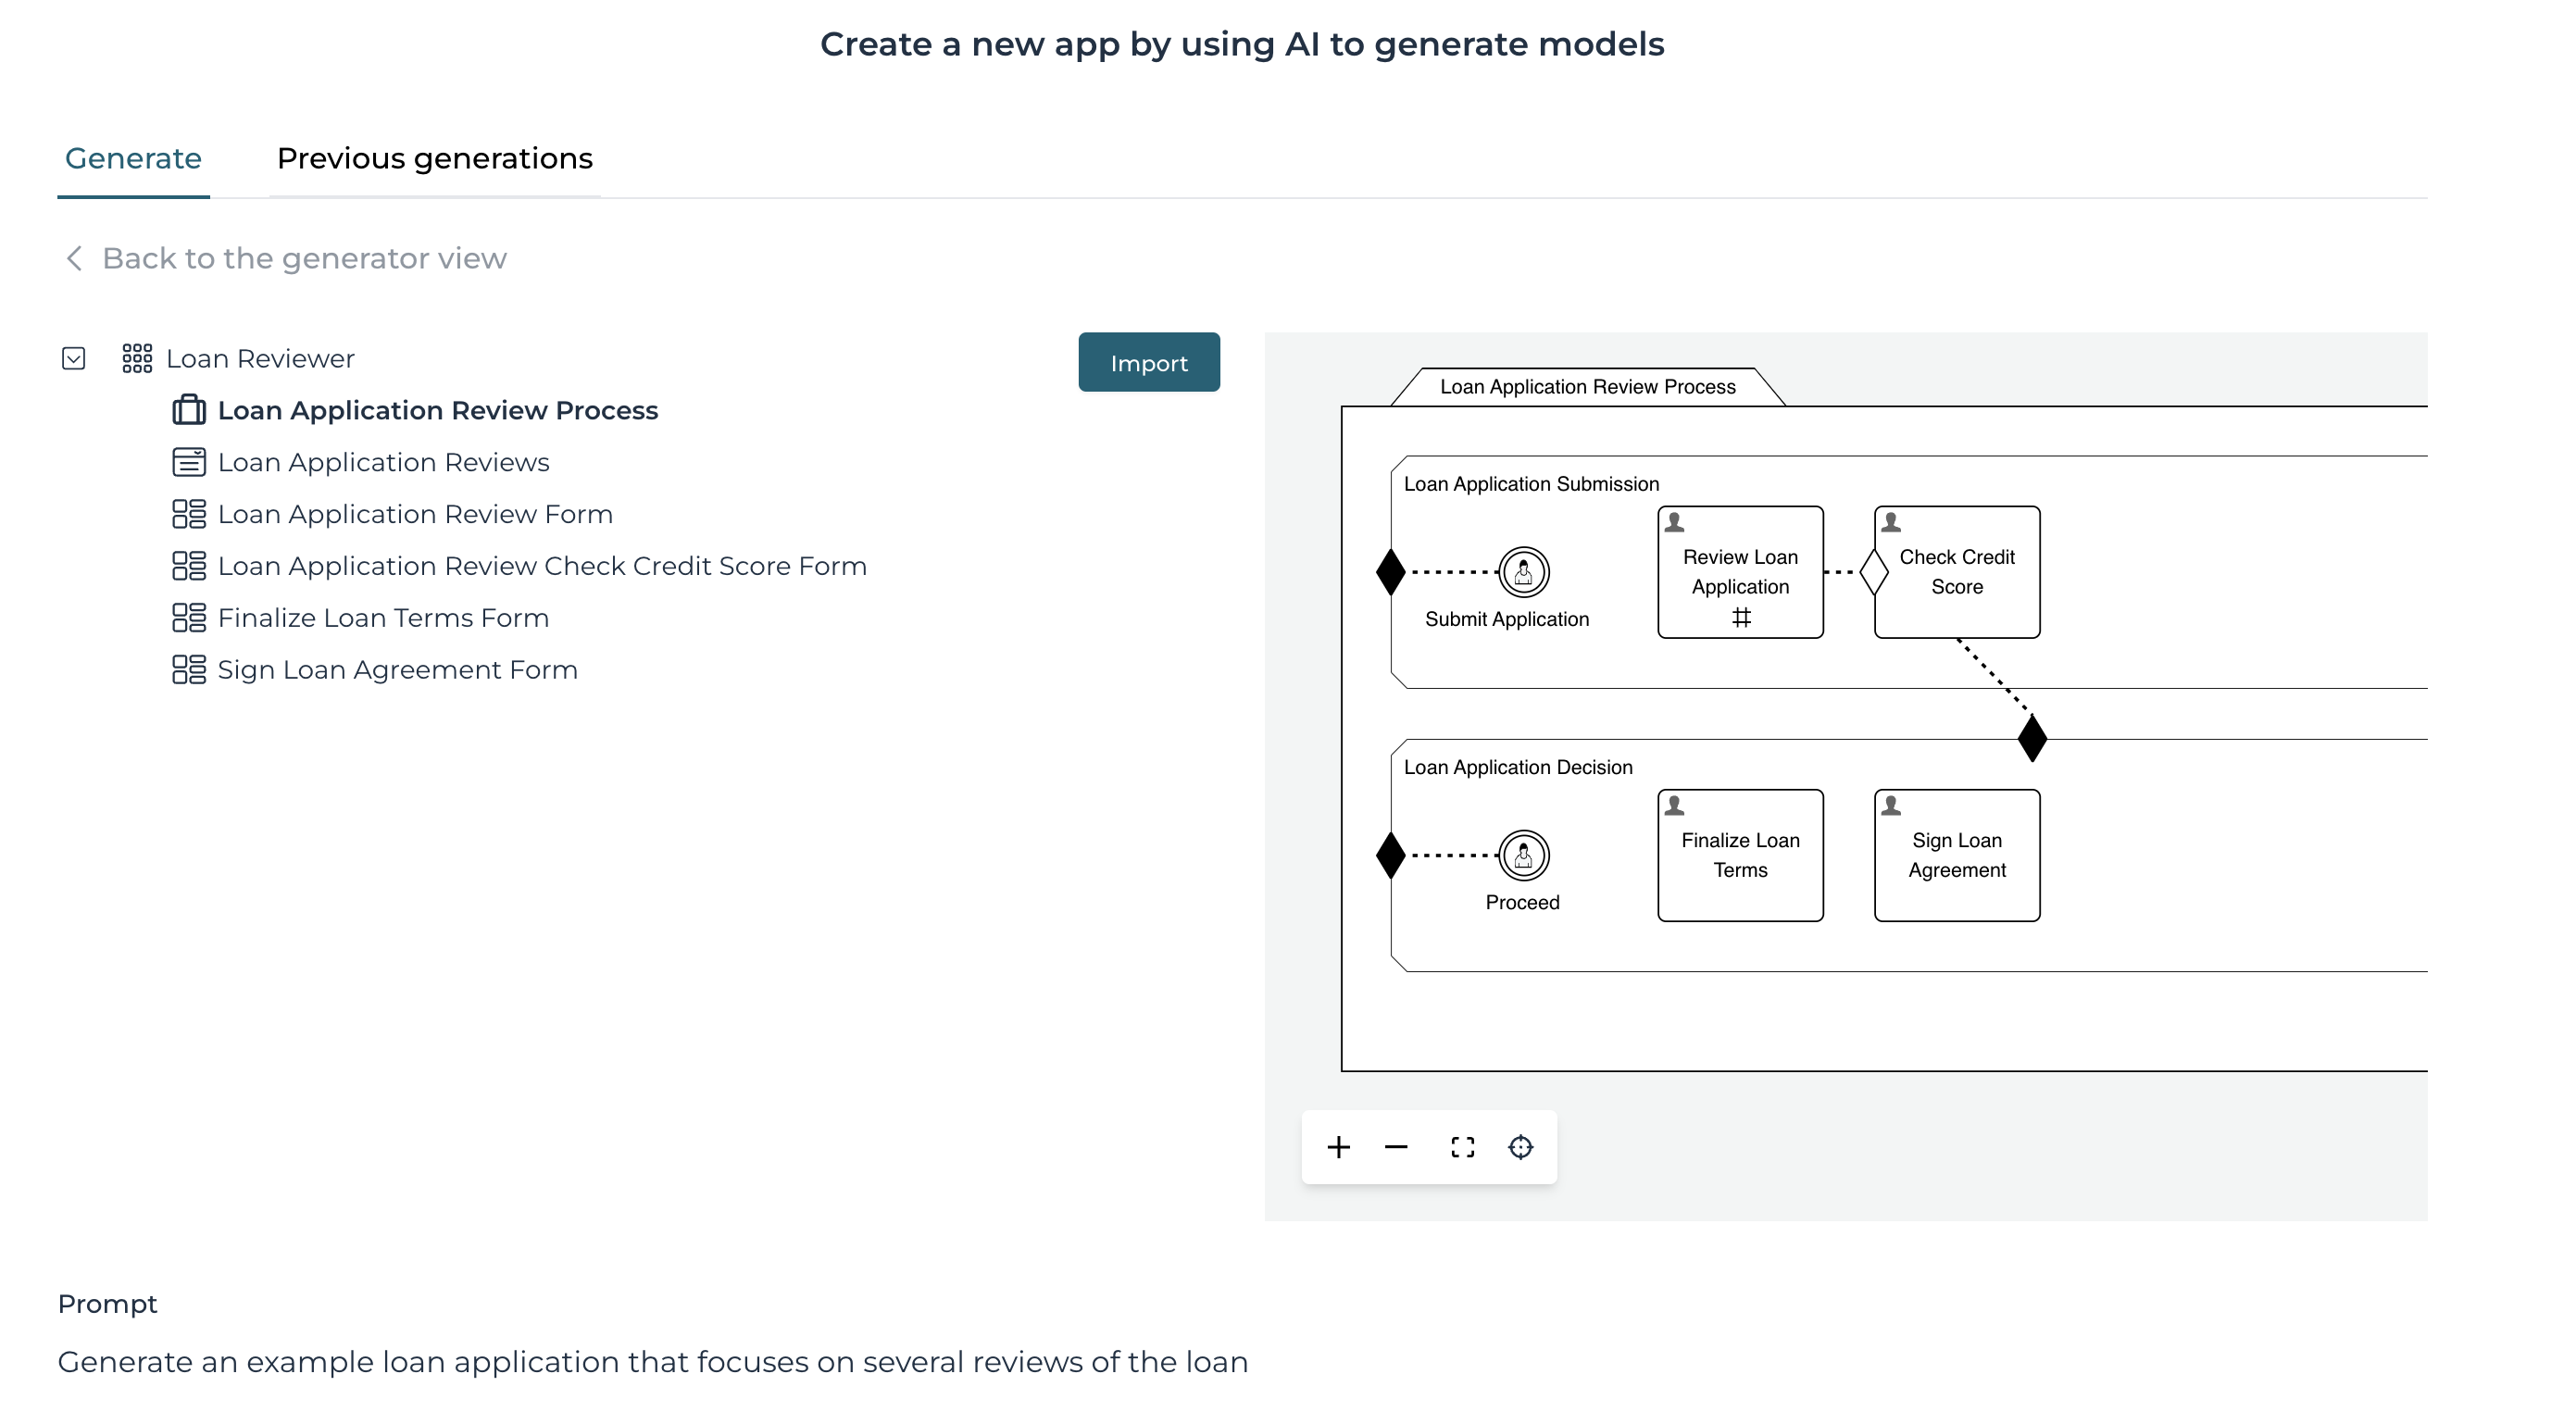Go back to the generator view
This screenshot has width=2576, height=1424.
(304, 258)
